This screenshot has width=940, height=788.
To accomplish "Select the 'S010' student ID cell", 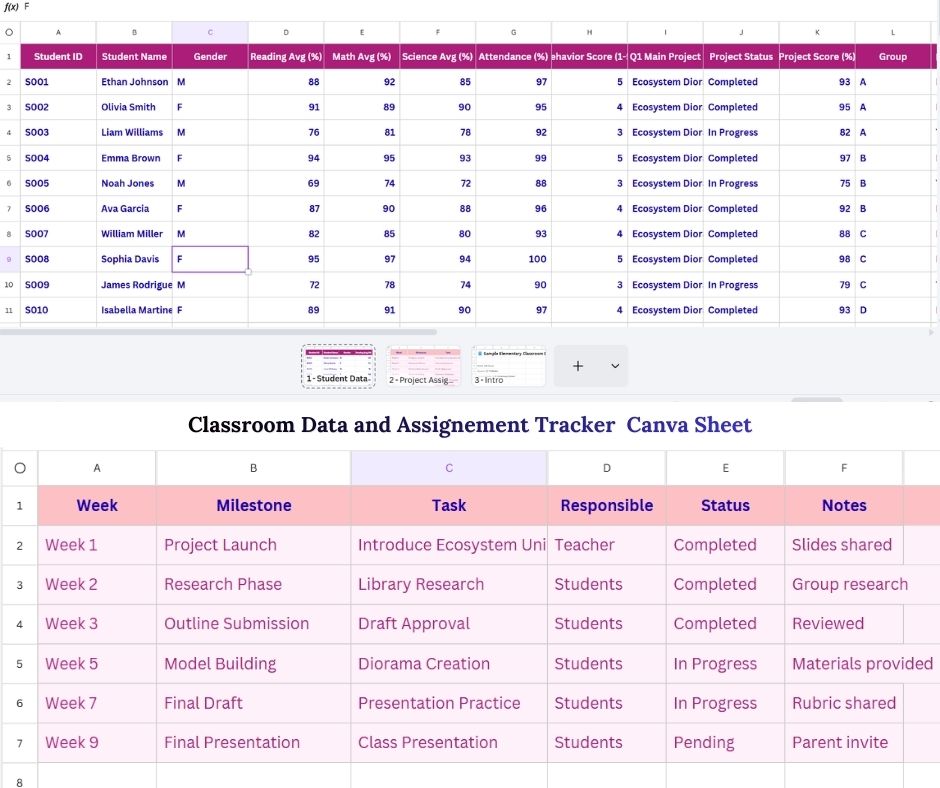I will pos(58,310).
